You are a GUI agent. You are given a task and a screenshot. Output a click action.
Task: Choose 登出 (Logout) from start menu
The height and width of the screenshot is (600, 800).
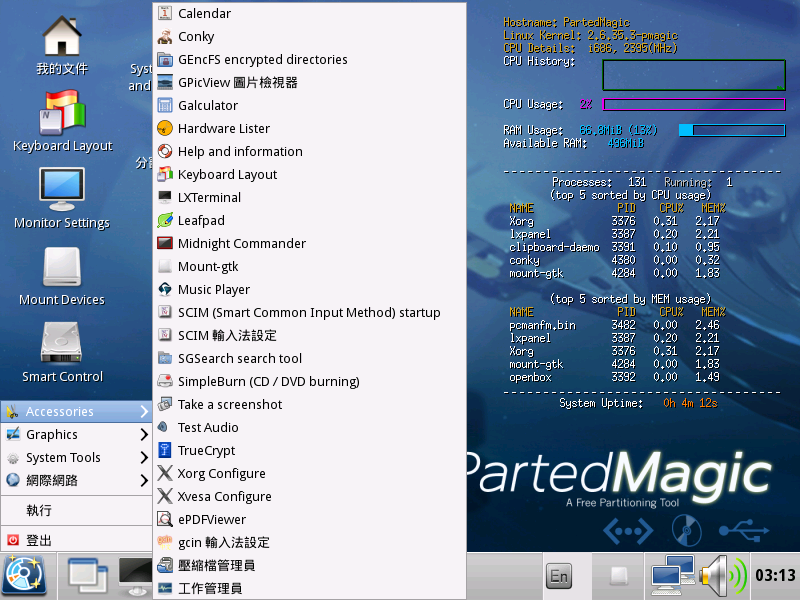(77, 540)
